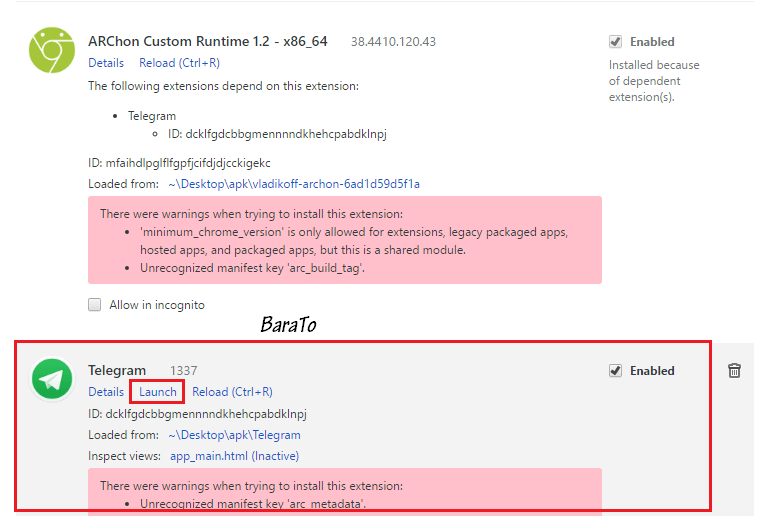The width and height of the screenshot is (778, 516).
Task: Click Telegram ID dcklfgdcbbgmennnndkhehcpabdklnpj text
Action: pyautogui.click(x=197, y=414)
